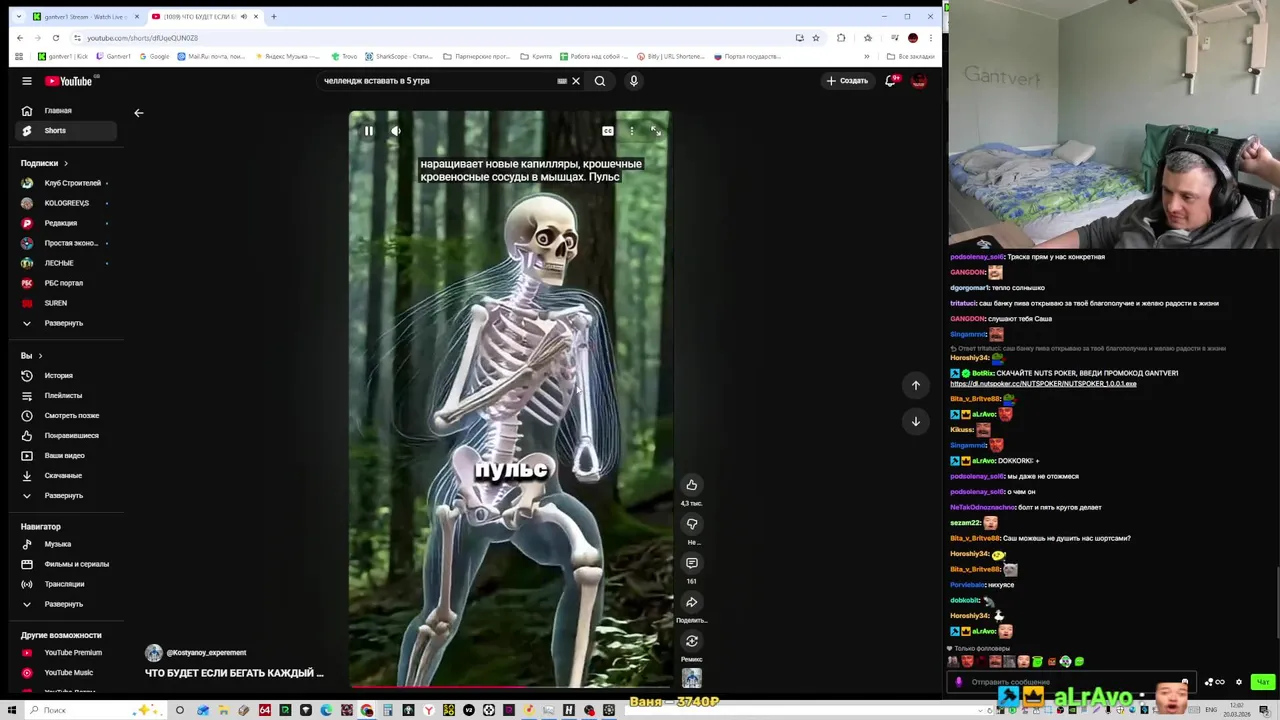Expand the Вы section with Развернуть

(x=65, y=496)
